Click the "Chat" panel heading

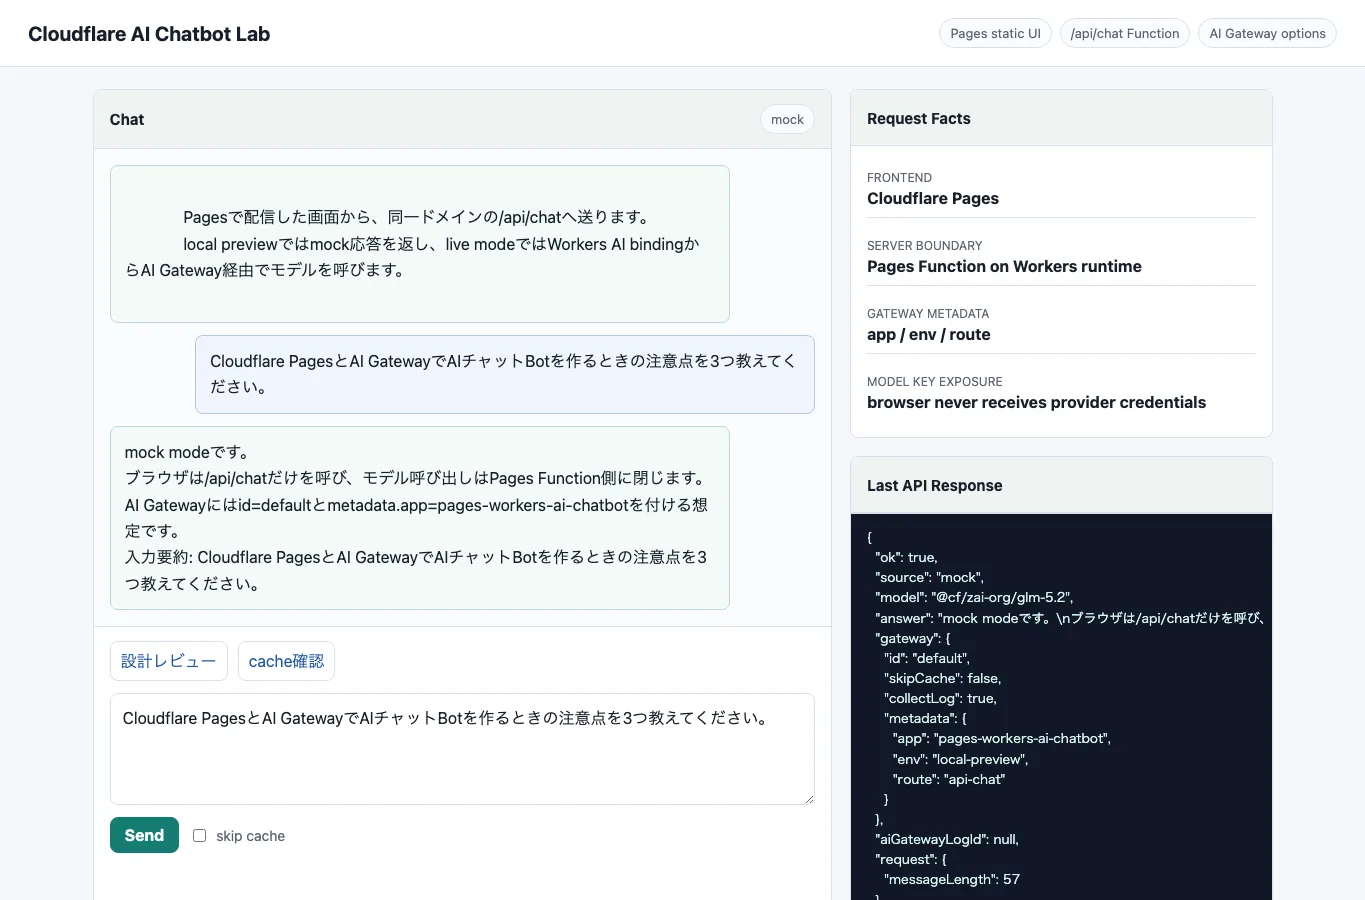coord(127,119)
